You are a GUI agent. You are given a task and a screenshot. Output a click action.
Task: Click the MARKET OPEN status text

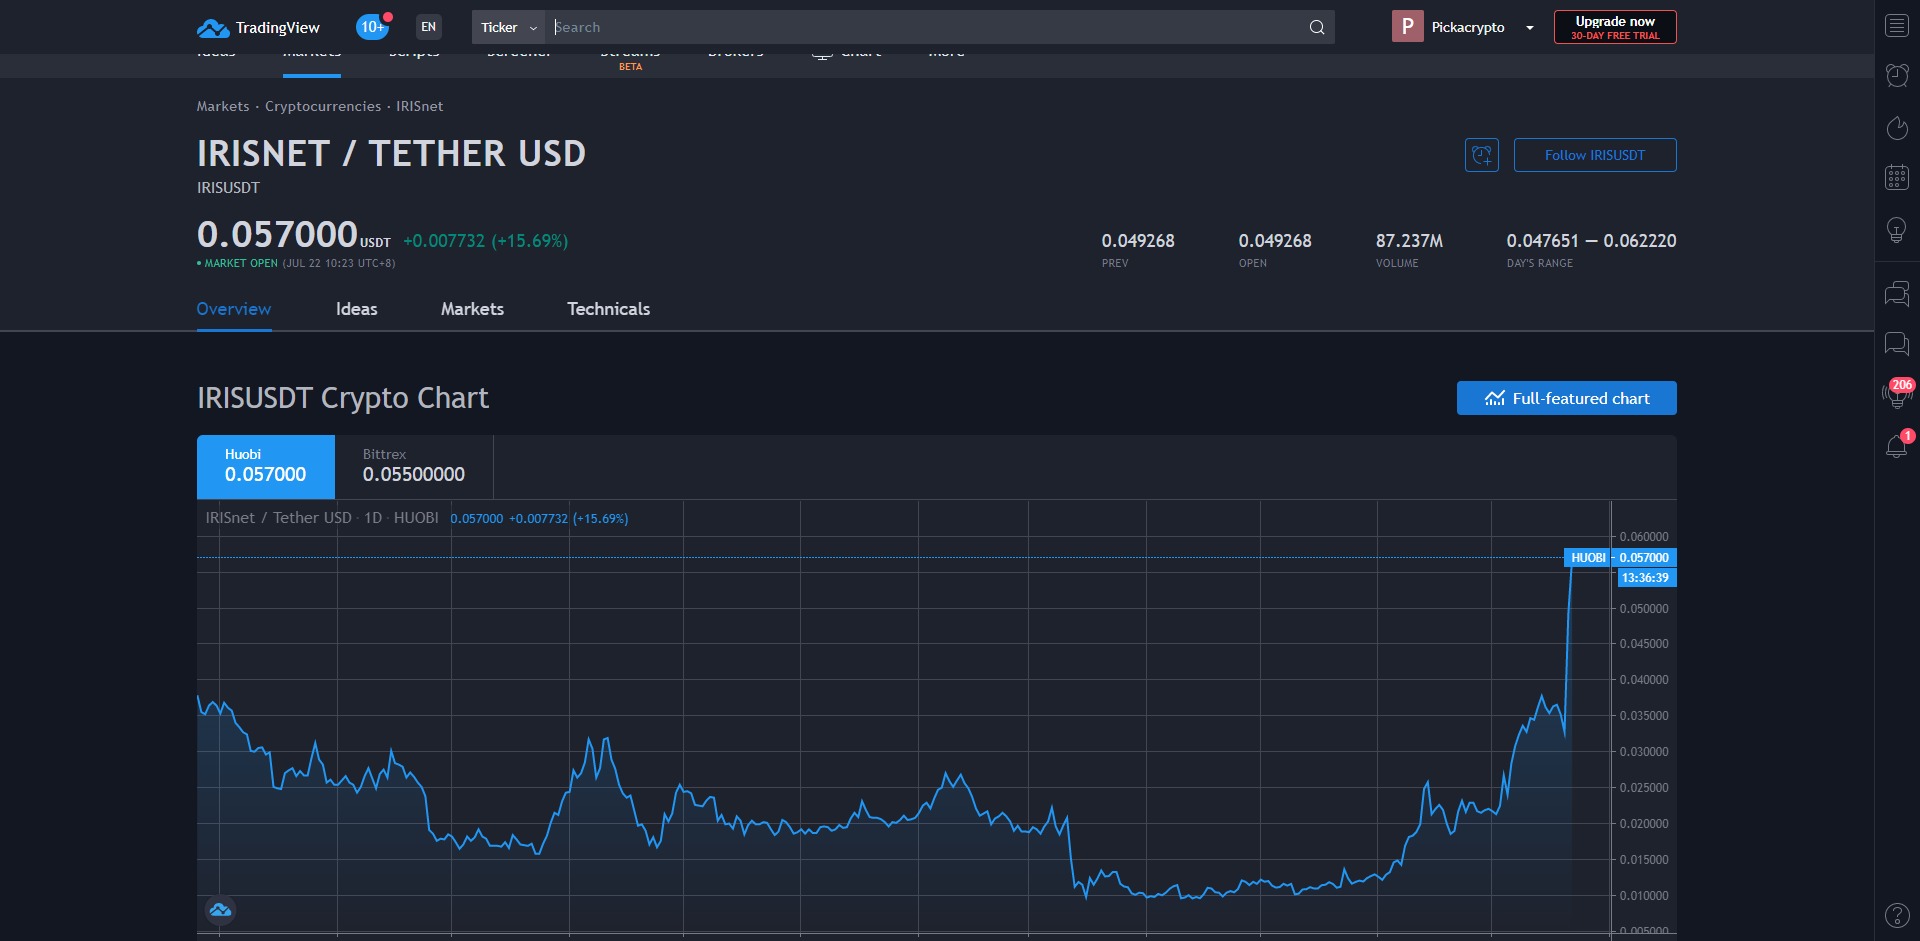pos(240,264)
